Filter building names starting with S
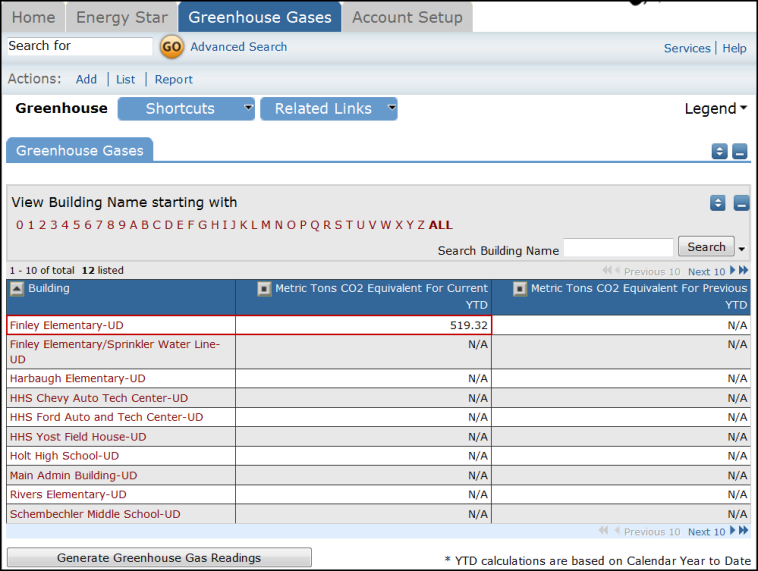Viewport: 758px width, 571px height. click(338, 225)
